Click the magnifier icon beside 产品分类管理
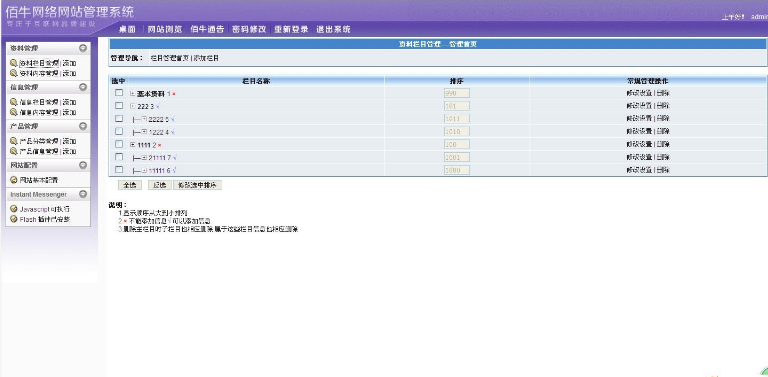 (x=14, y=141)
